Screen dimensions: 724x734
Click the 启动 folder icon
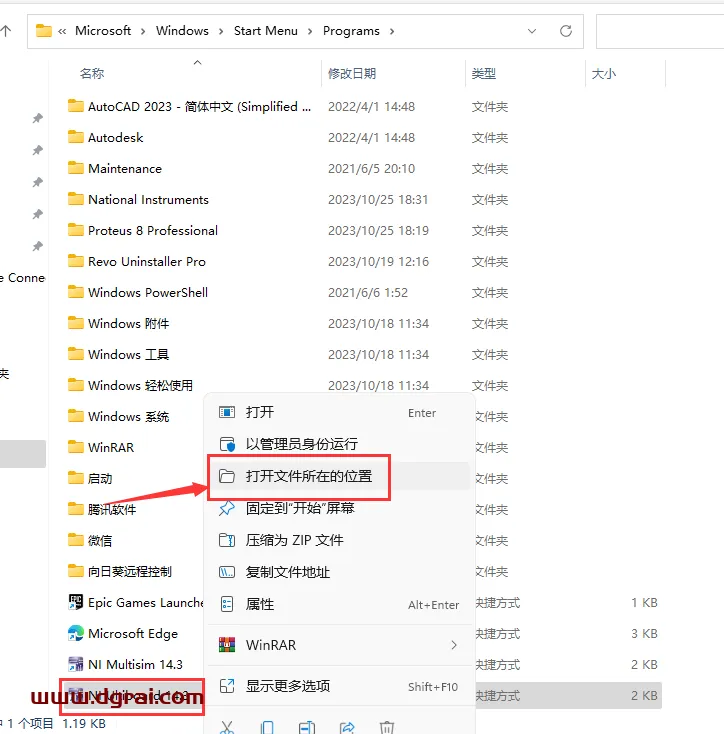(x=76, y=478)
